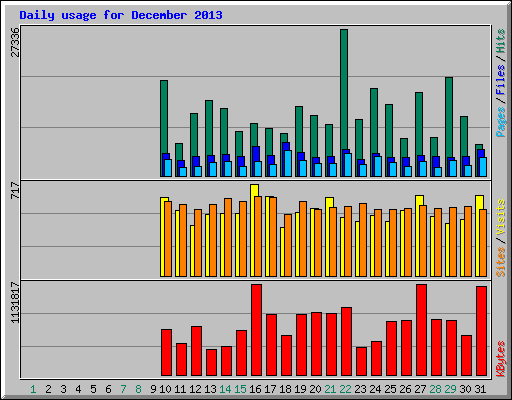
Task: Click the 1131817 KBytes axis value
Action: [15, 302]
